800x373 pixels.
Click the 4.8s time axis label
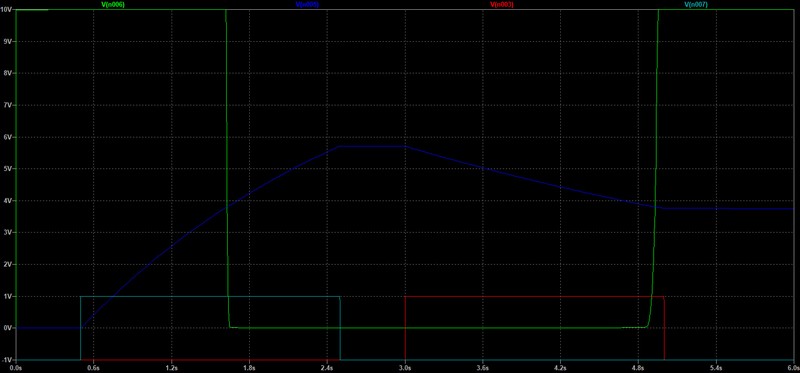click(x=638, y=367)
